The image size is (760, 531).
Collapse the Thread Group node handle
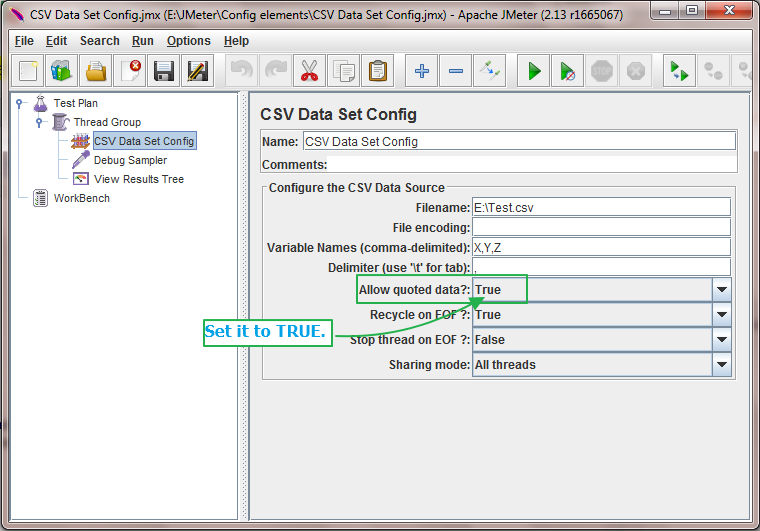point(39,122)
